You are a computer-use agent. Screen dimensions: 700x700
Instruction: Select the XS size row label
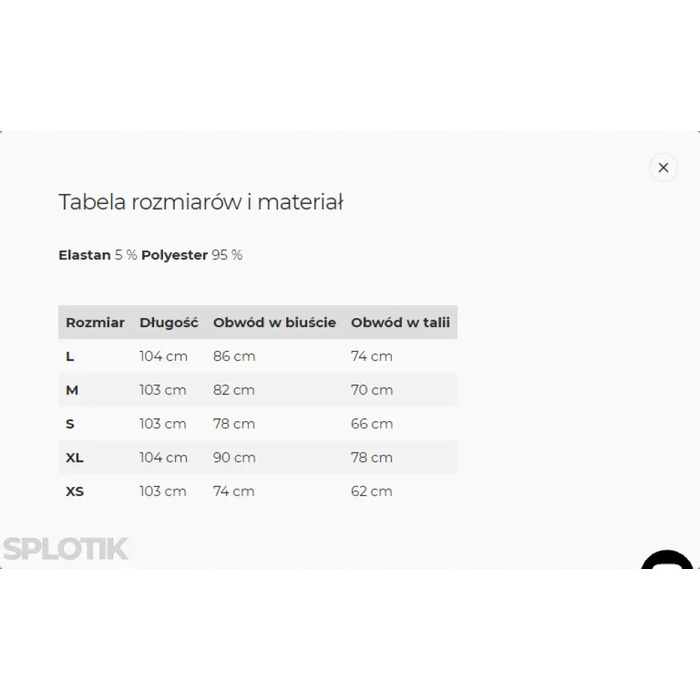coord(75,492)
